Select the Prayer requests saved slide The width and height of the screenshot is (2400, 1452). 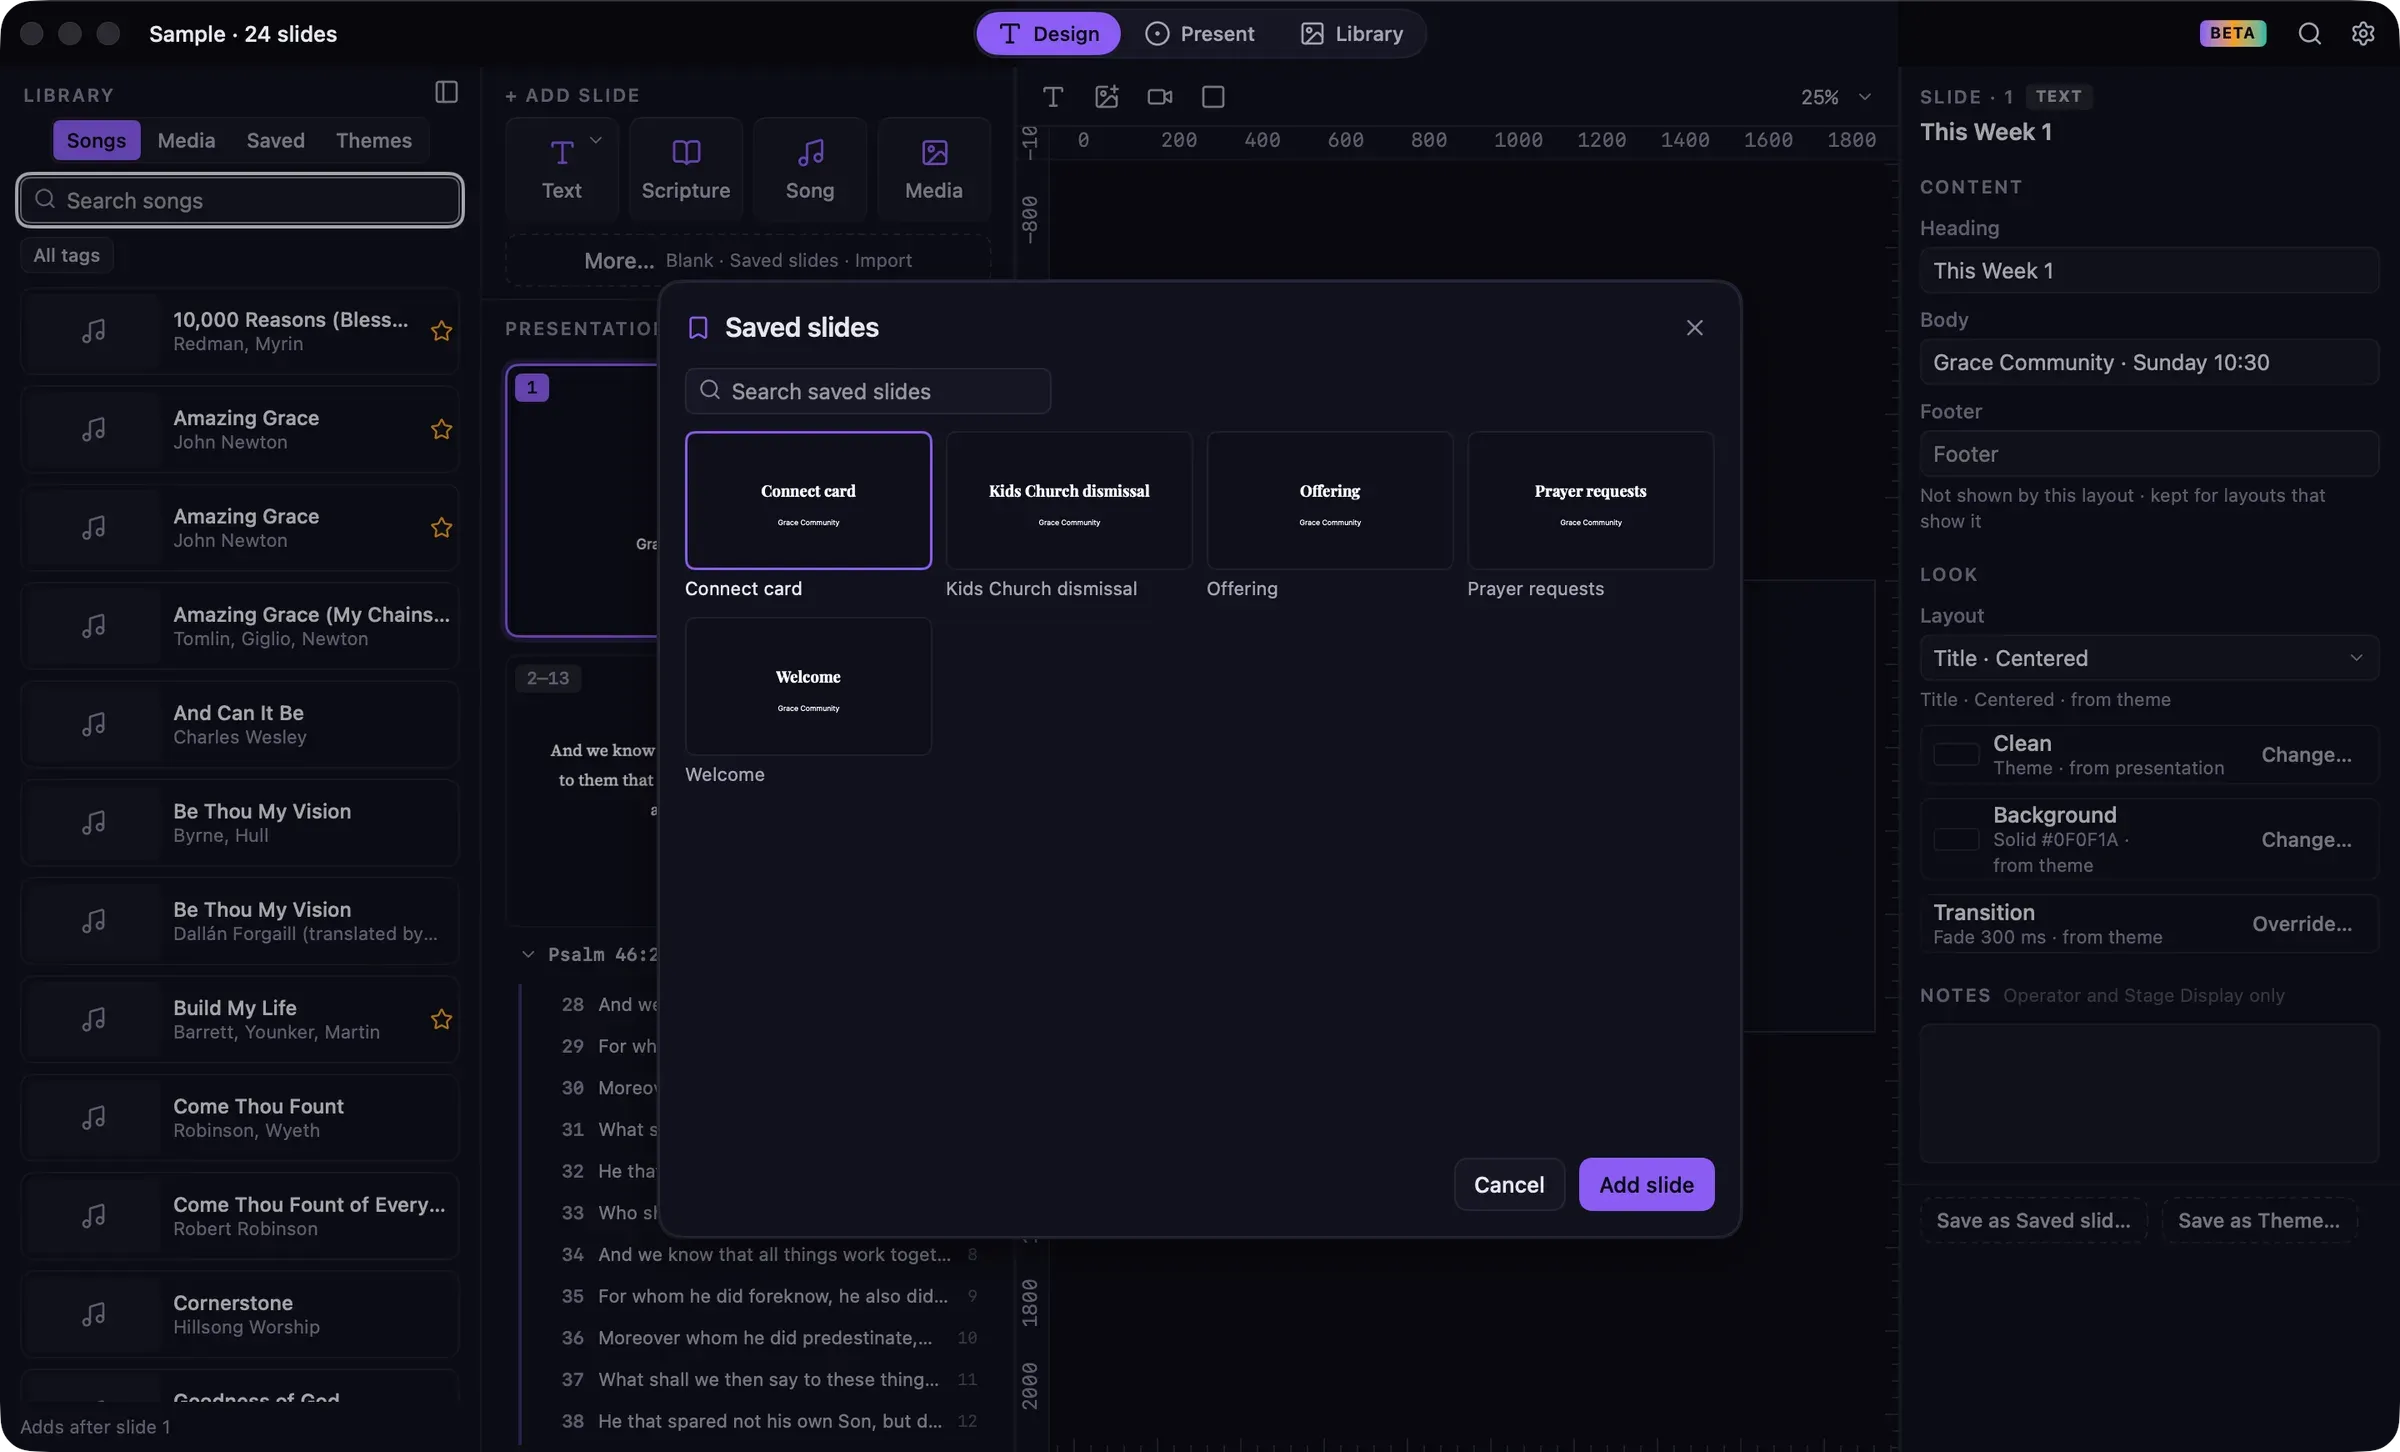tap(1590, 501)
